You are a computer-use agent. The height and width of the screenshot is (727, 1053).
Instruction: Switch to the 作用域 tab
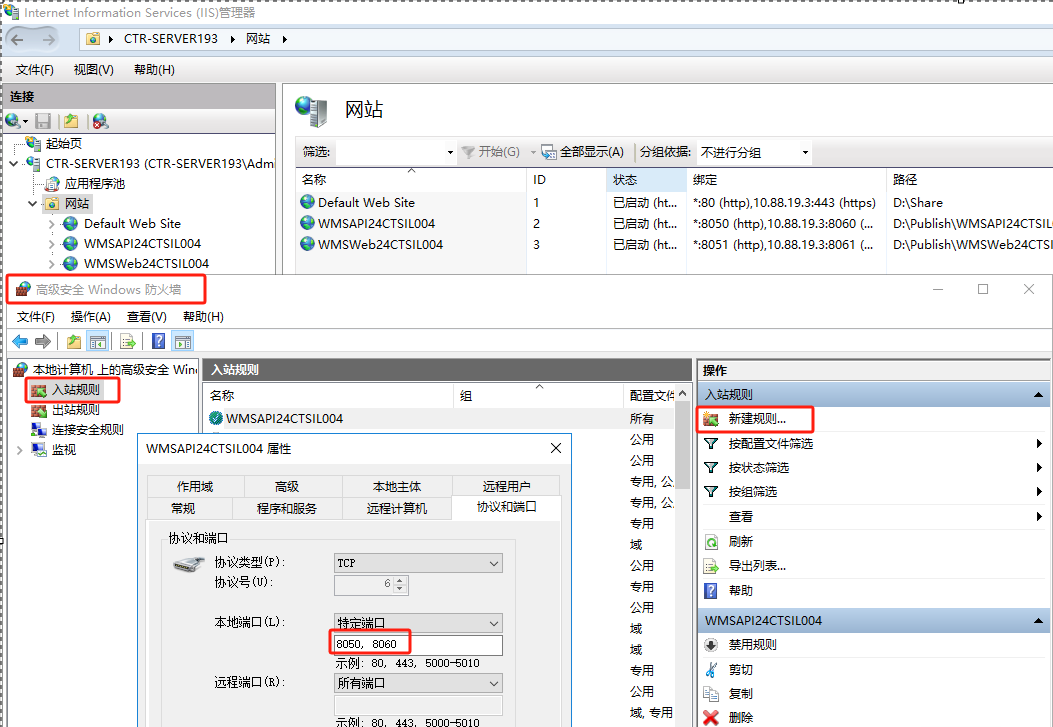195,486
